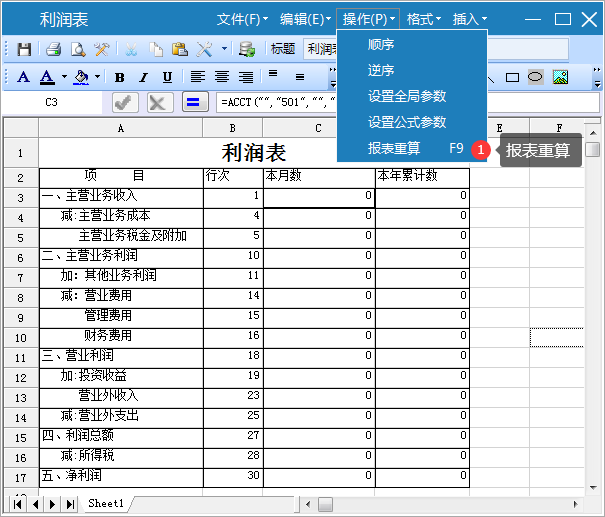Choose 逆序 from the menu
This screenshot has height=517, width=605.
[412, 71]
